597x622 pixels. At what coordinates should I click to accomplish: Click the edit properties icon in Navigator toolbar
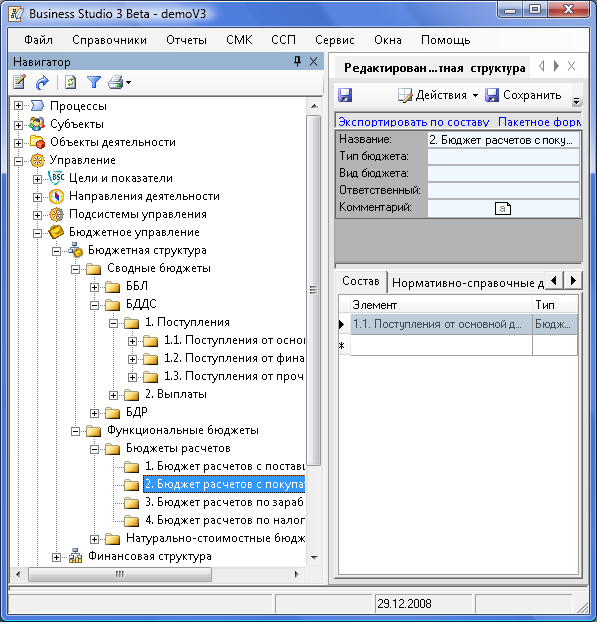point(19,82)
